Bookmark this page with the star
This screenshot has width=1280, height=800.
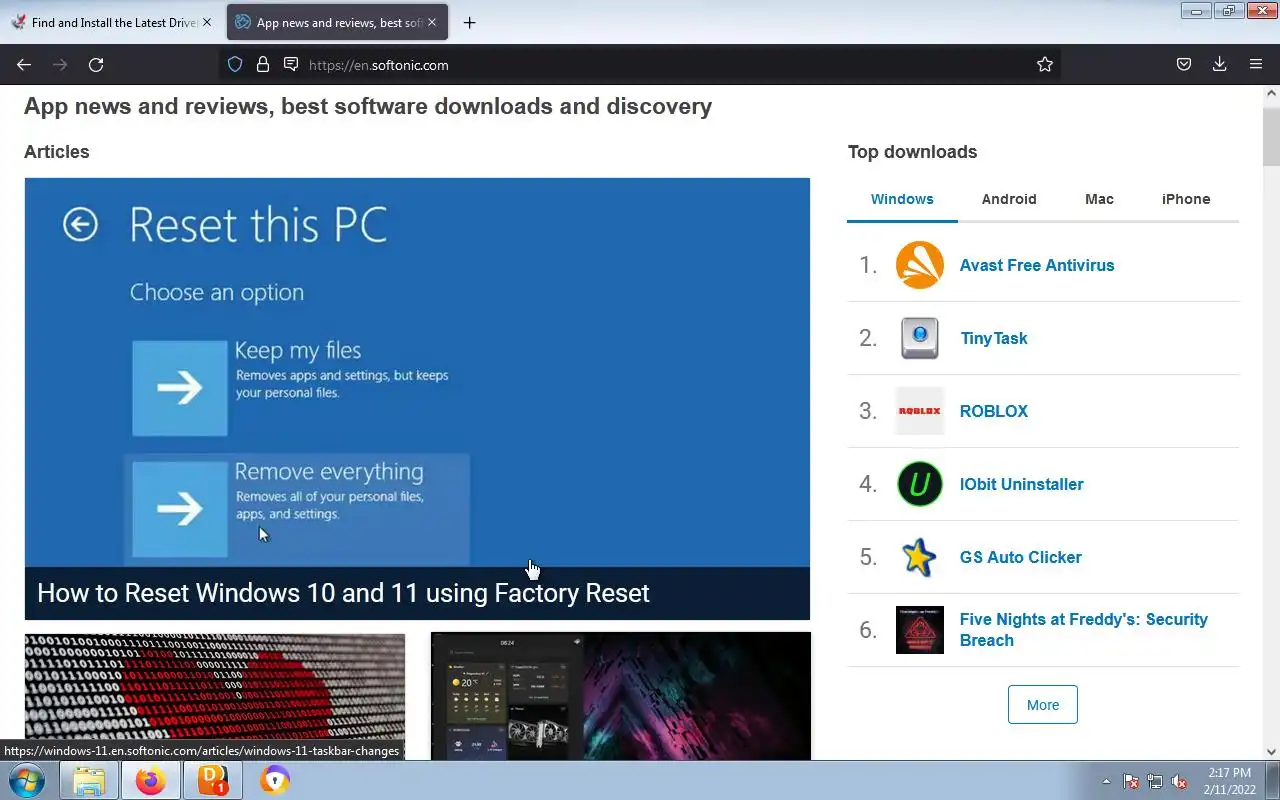(x=1045, y=65)
